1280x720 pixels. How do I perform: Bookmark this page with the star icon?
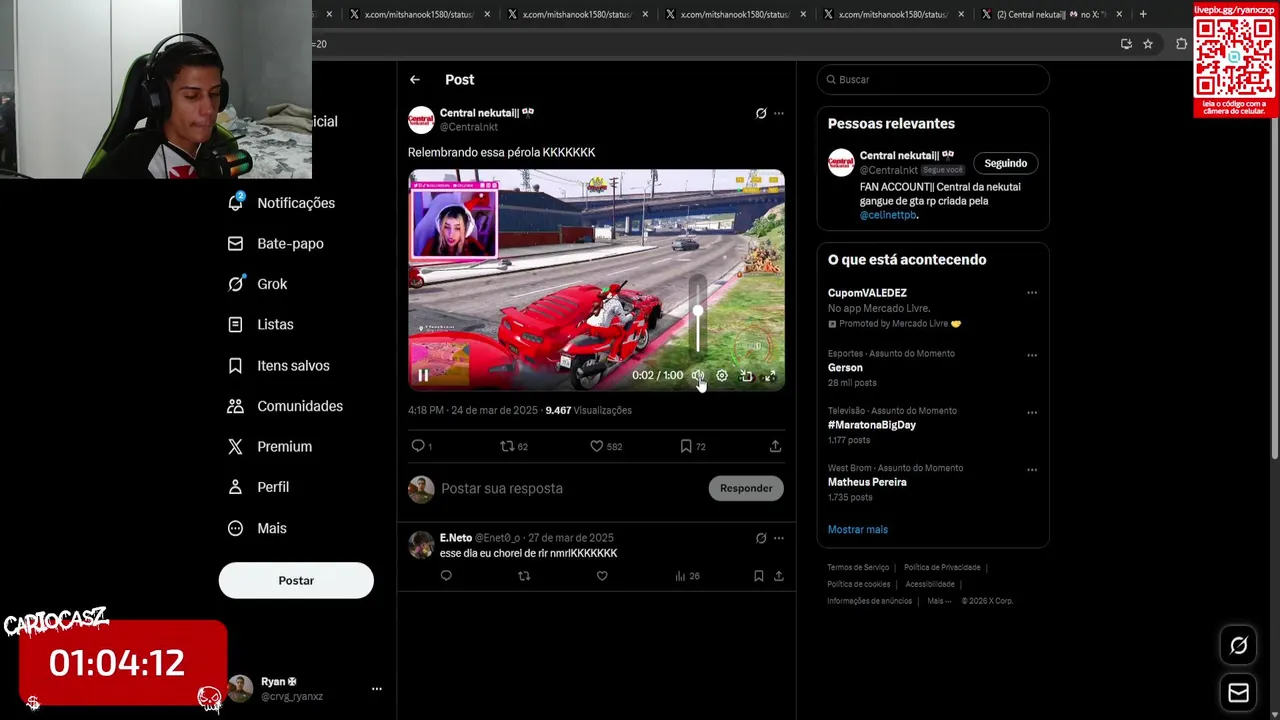pyautogui.click(x=1148, y=44)
